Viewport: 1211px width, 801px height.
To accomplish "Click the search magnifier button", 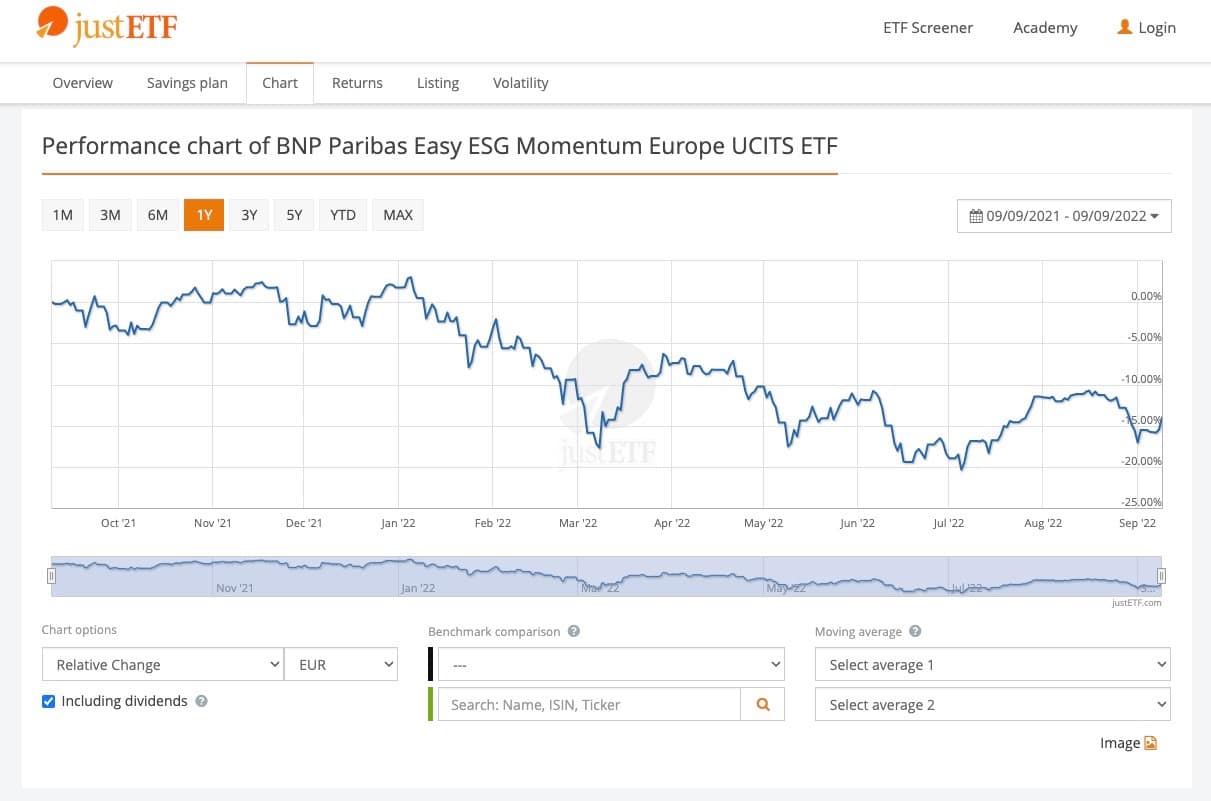I will point(763,704).
